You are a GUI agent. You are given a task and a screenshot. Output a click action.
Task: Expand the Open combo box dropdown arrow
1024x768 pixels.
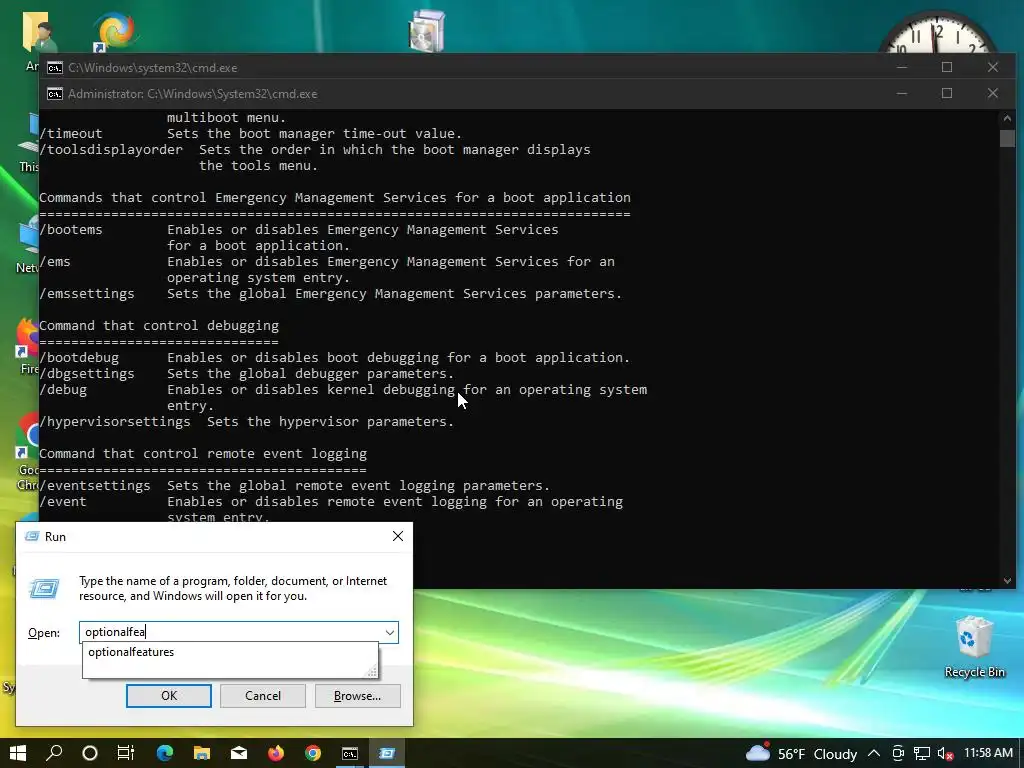pos(390,632)
